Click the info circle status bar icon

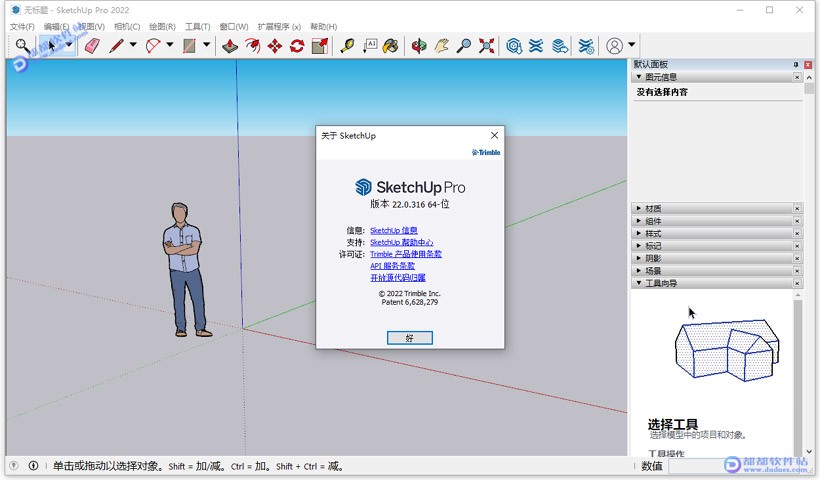click(x=33, y=465)
